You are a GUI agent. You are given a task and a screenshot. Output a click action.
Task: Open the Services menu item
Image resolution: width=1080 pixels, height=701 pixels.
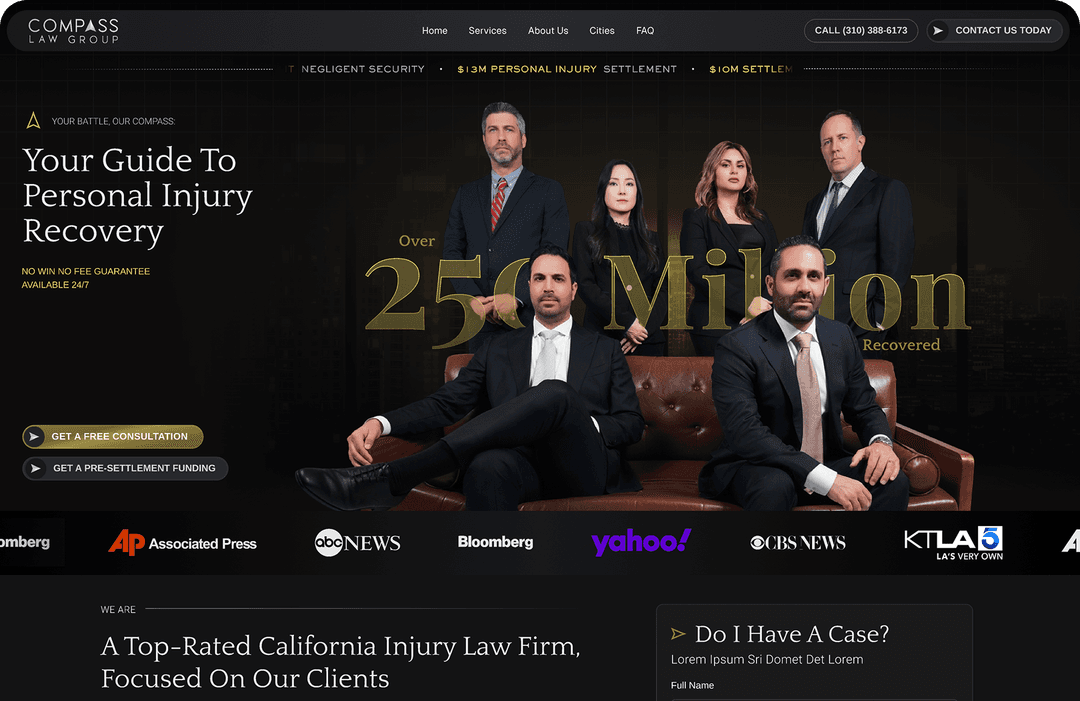(488, 30)
